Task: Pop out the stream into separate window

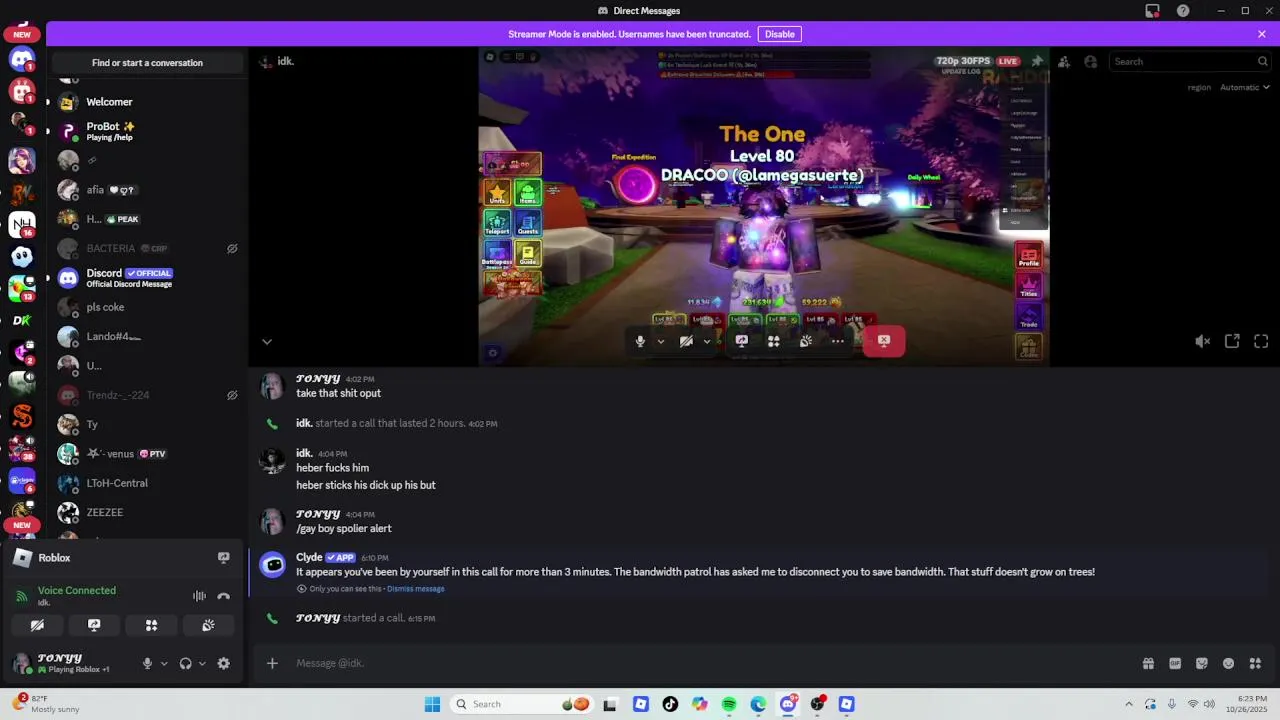Action: 1232,341
